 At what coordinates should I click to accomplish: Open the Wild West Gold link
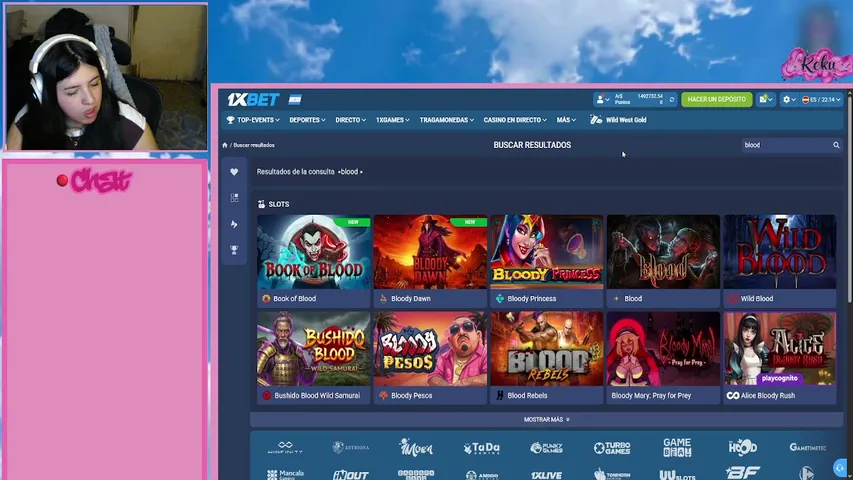point(619,120)
